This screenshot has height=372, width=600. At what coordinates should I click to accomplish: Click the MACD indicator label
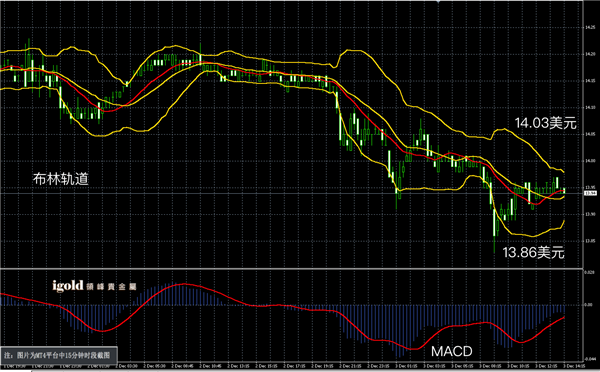point(452,351)
